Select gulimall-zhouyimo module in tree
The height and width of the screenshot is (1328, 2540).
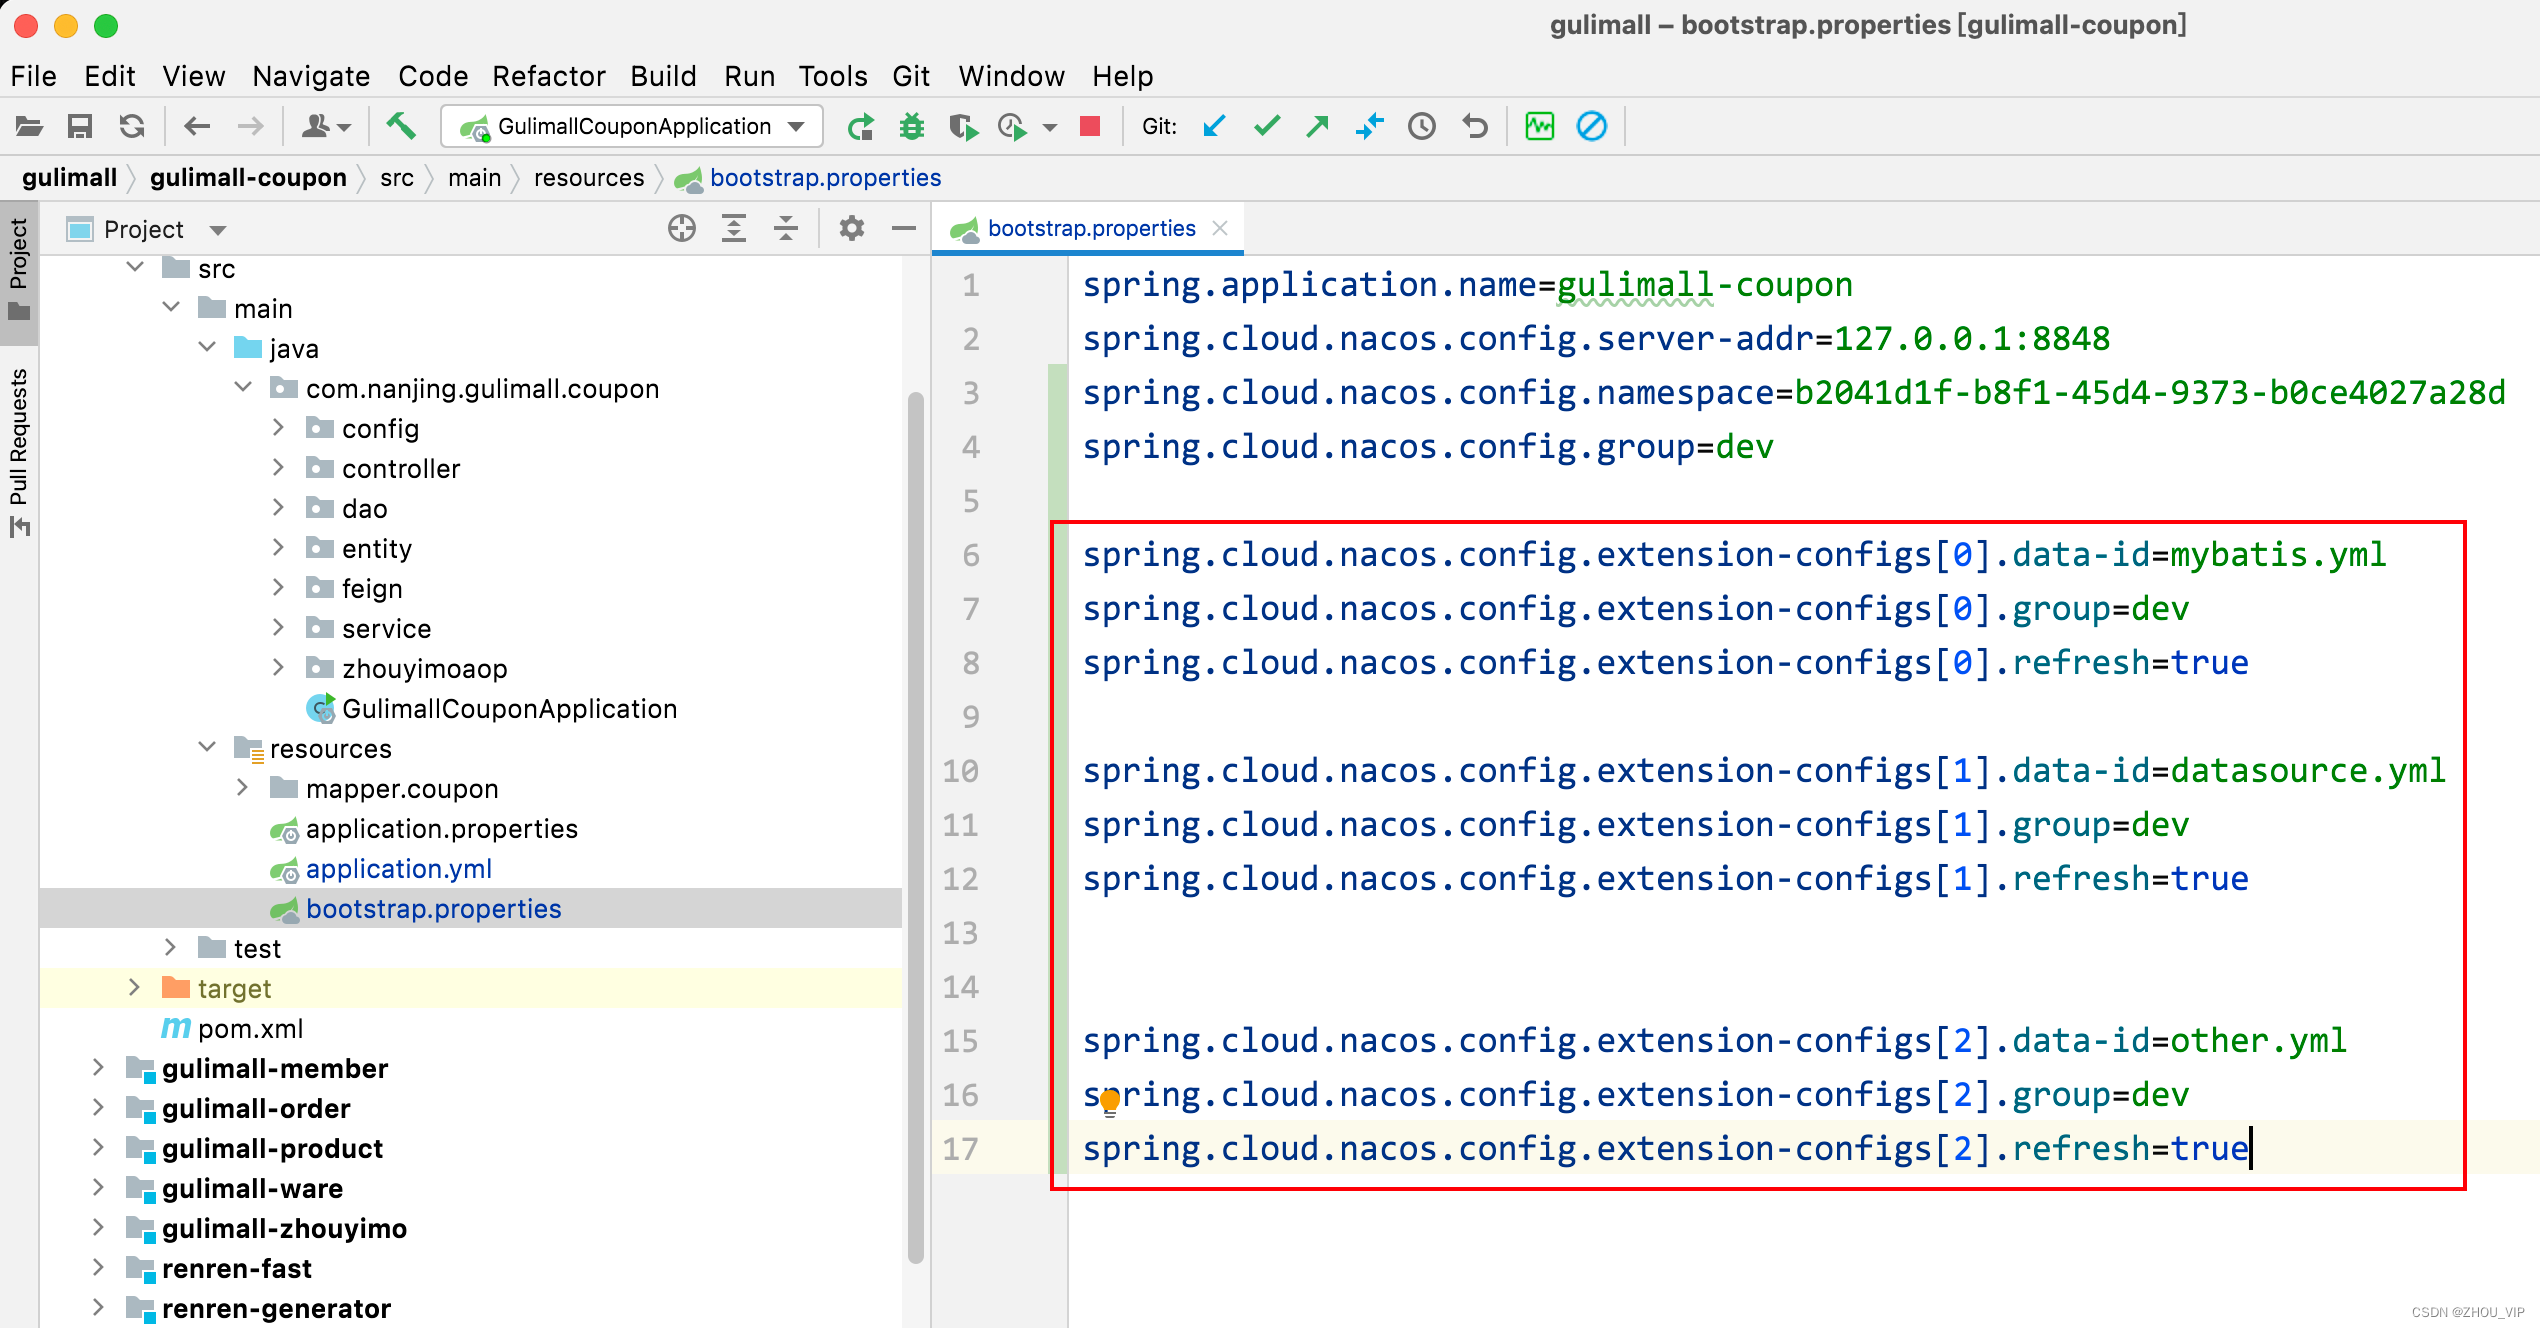coord(284,1228)
